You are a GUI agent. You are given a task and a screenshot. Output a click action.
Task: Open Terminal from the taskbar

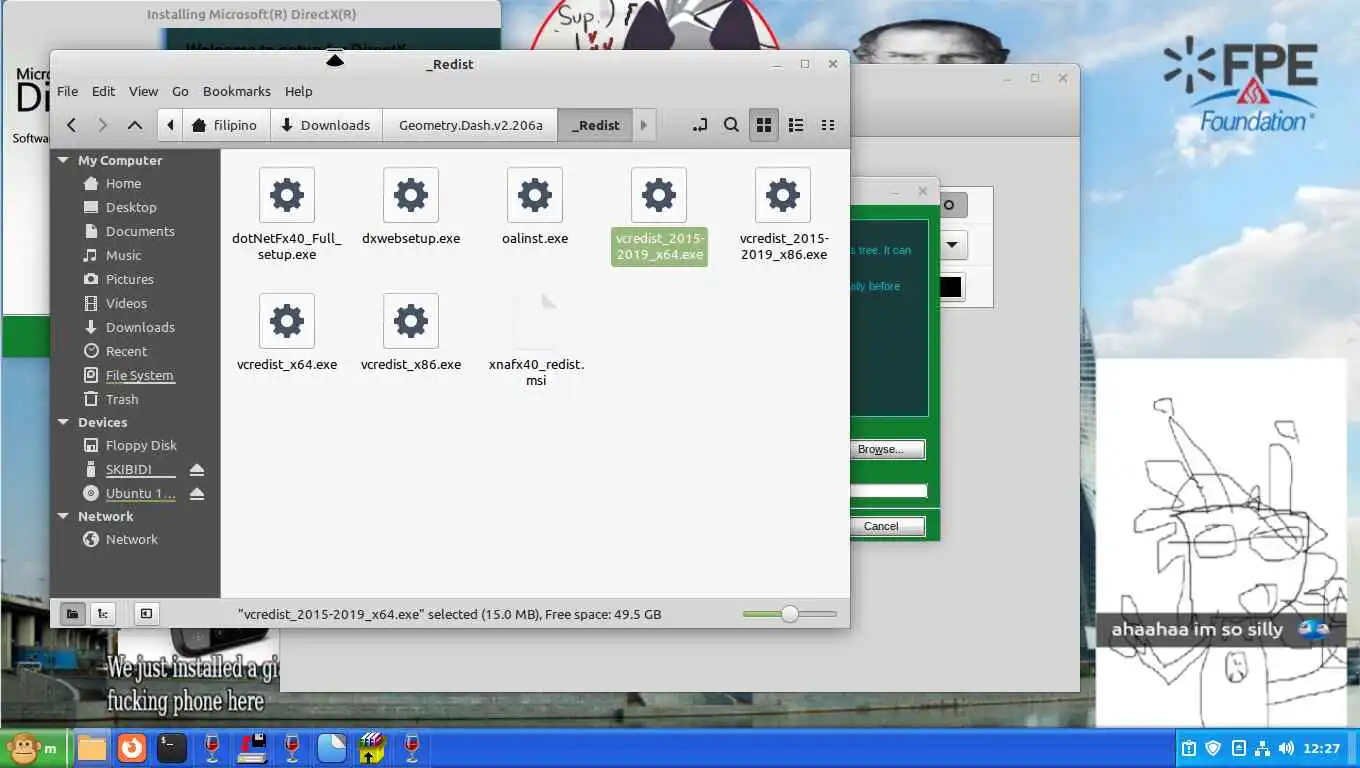coord(172,748)
